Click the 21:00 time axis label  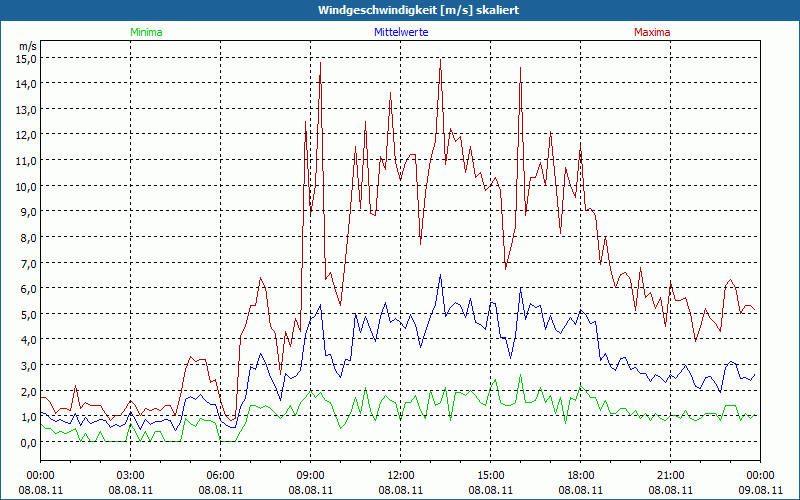tap(670, 476)
